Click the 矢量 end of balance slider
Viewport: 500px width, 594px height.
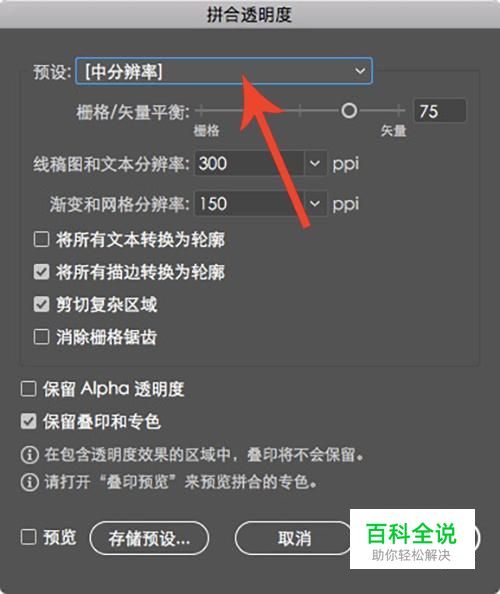(x=394, y=131)
